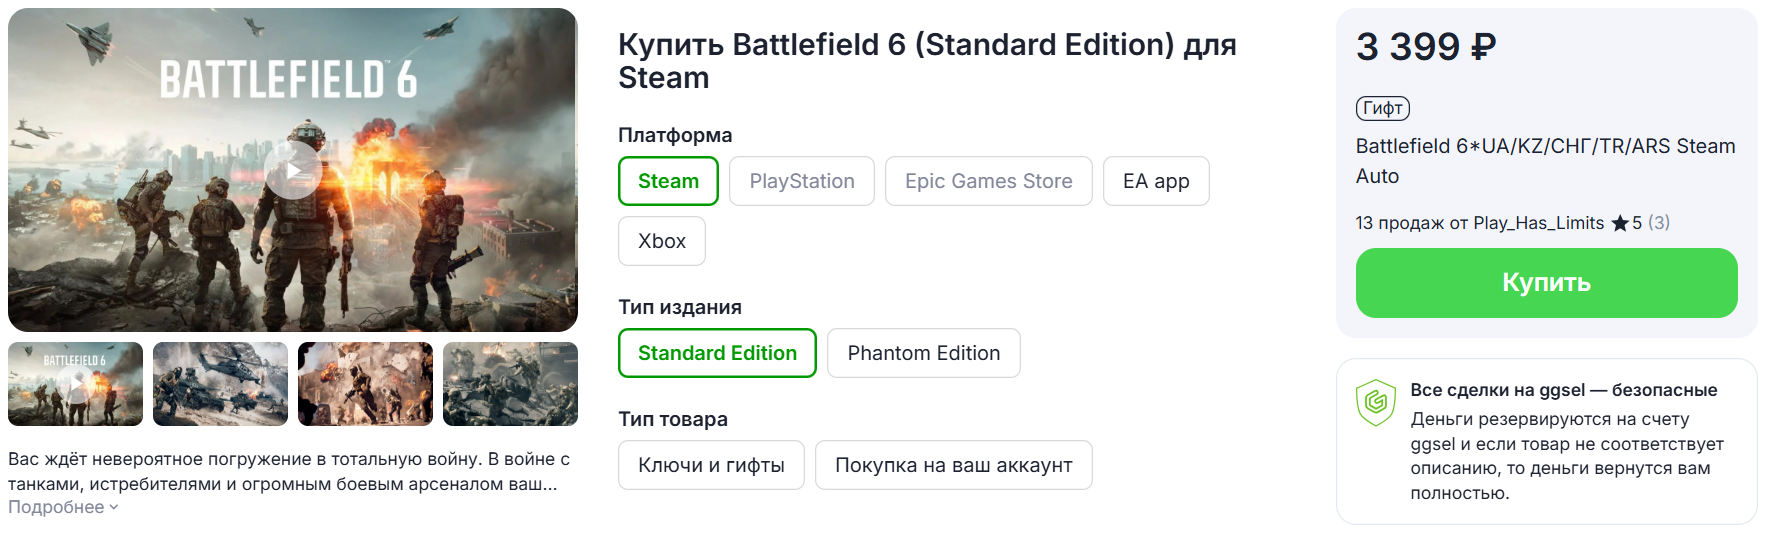Click the seller rating star icon
The image size is (1765, 534).
click(x=1620, y=223)
